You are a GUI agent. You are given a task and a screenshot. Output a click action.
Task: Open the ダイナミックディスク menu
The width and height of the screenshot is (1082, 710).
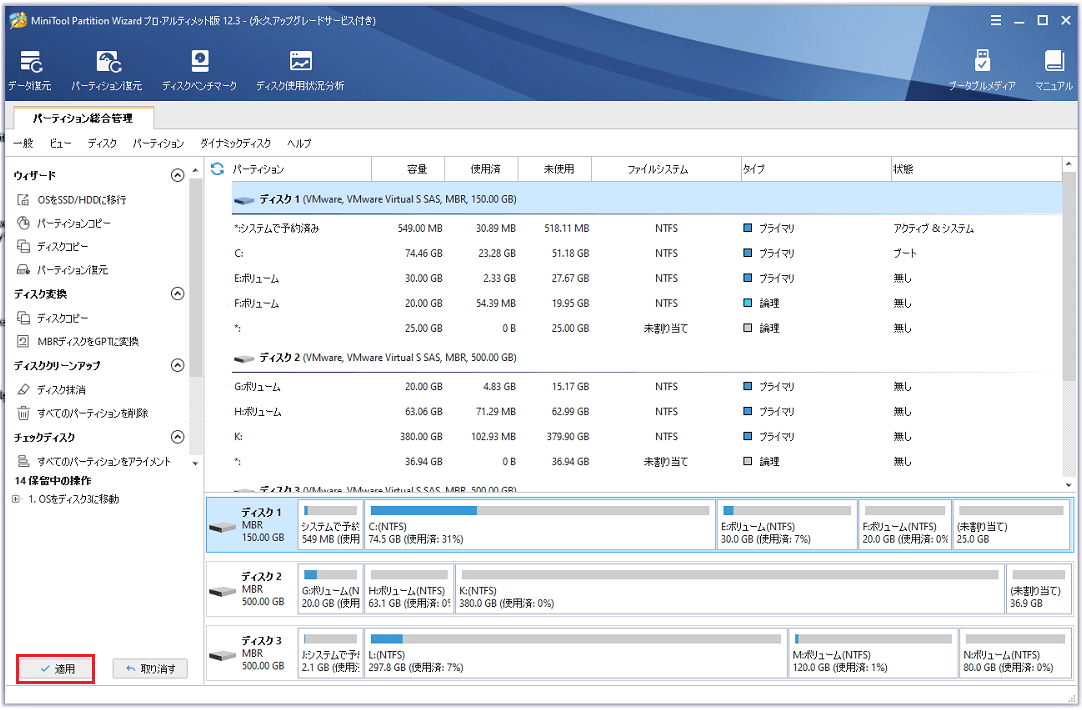[x=235, y=144]
